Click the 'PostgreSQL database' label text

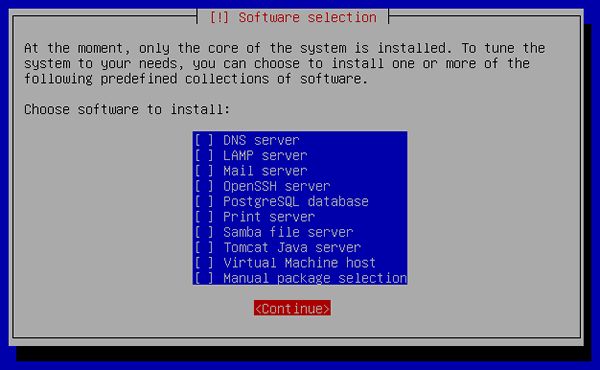[296, 202]
